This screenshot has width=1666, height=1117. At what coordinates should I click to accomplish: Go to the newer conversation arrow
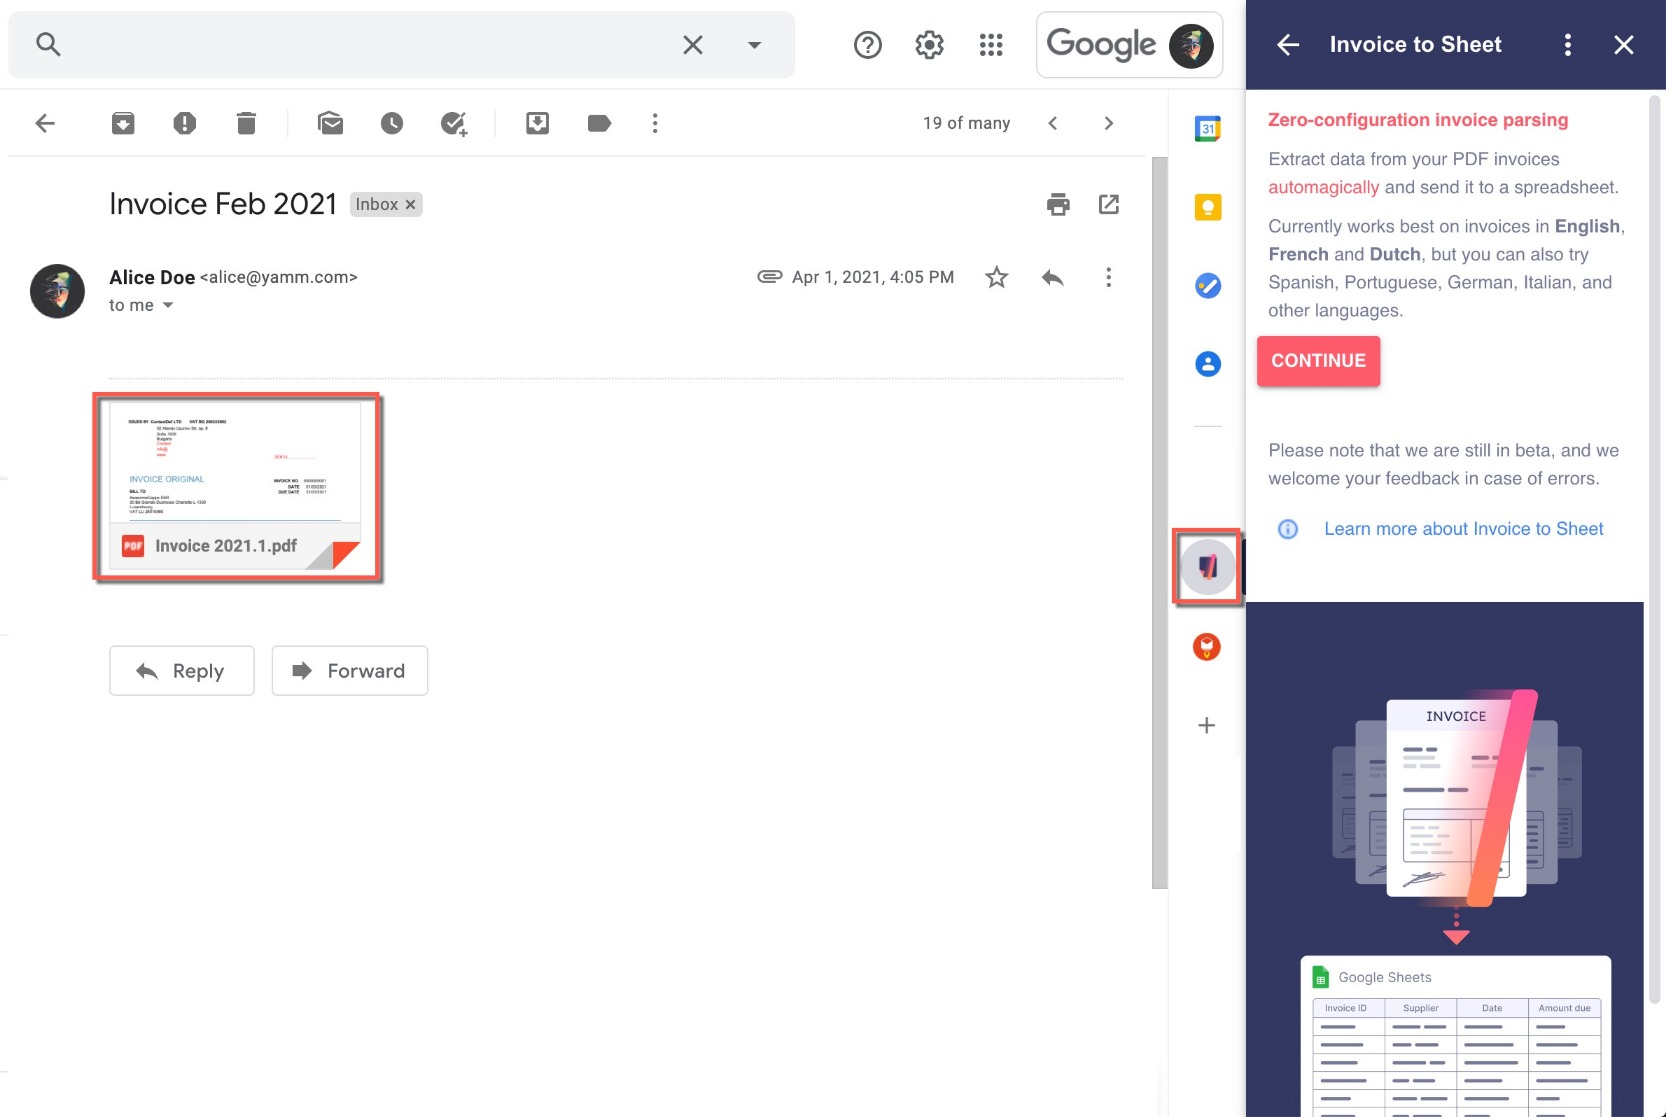click(1053, 123)
